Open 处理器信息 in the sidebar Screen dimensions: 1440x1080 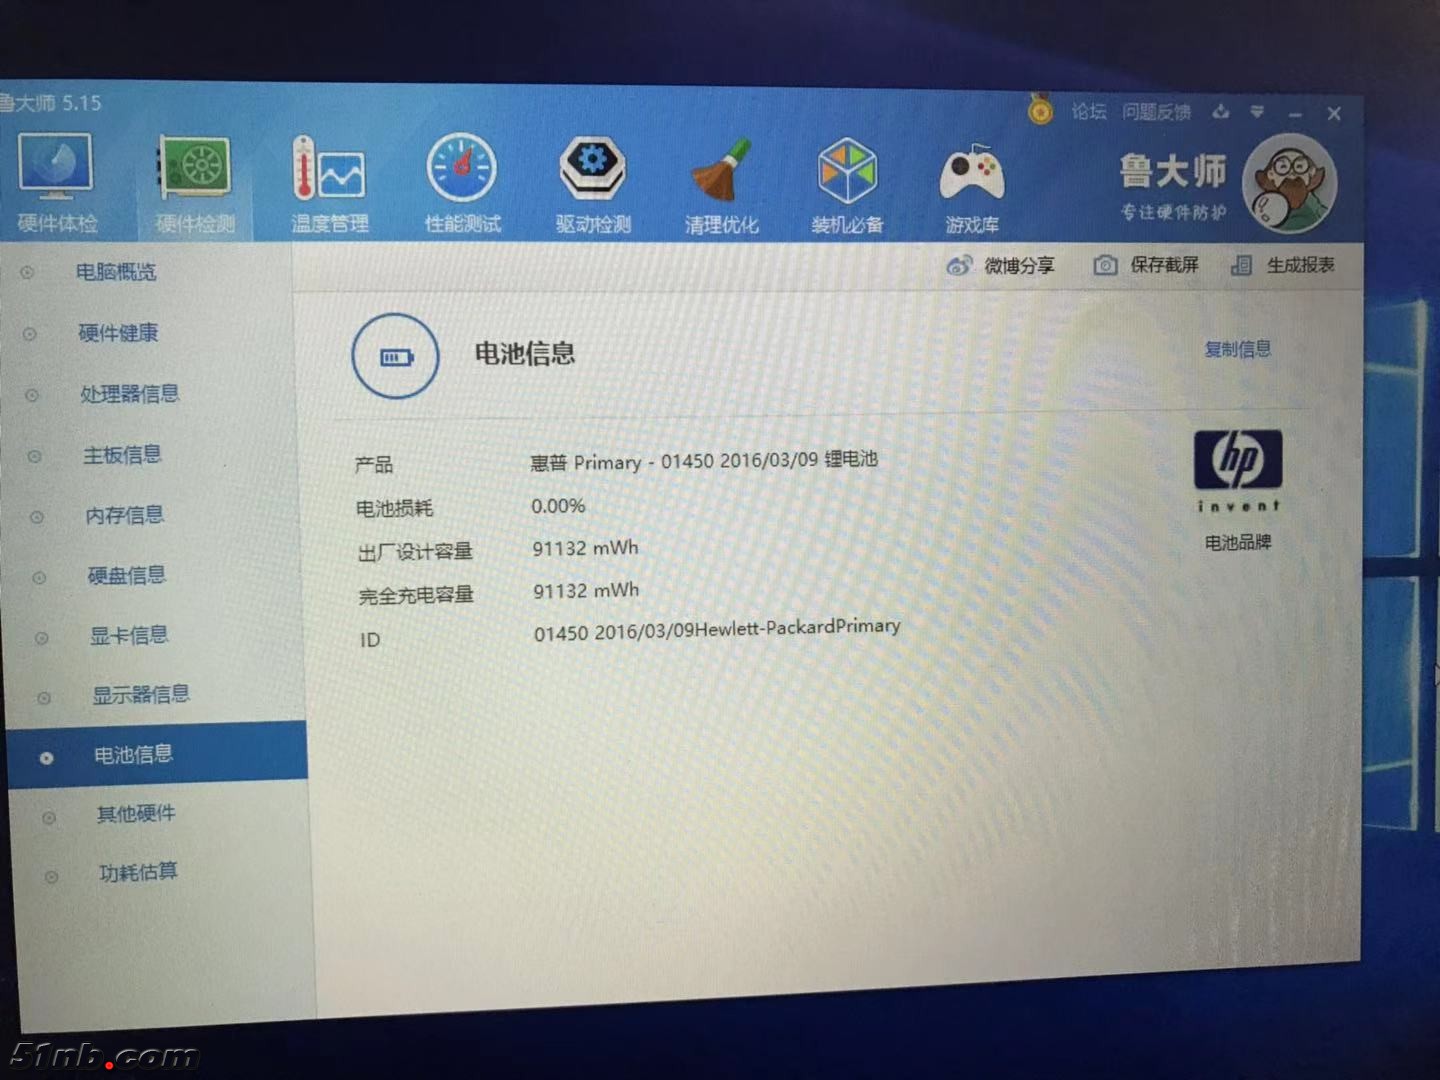(129, 394)
